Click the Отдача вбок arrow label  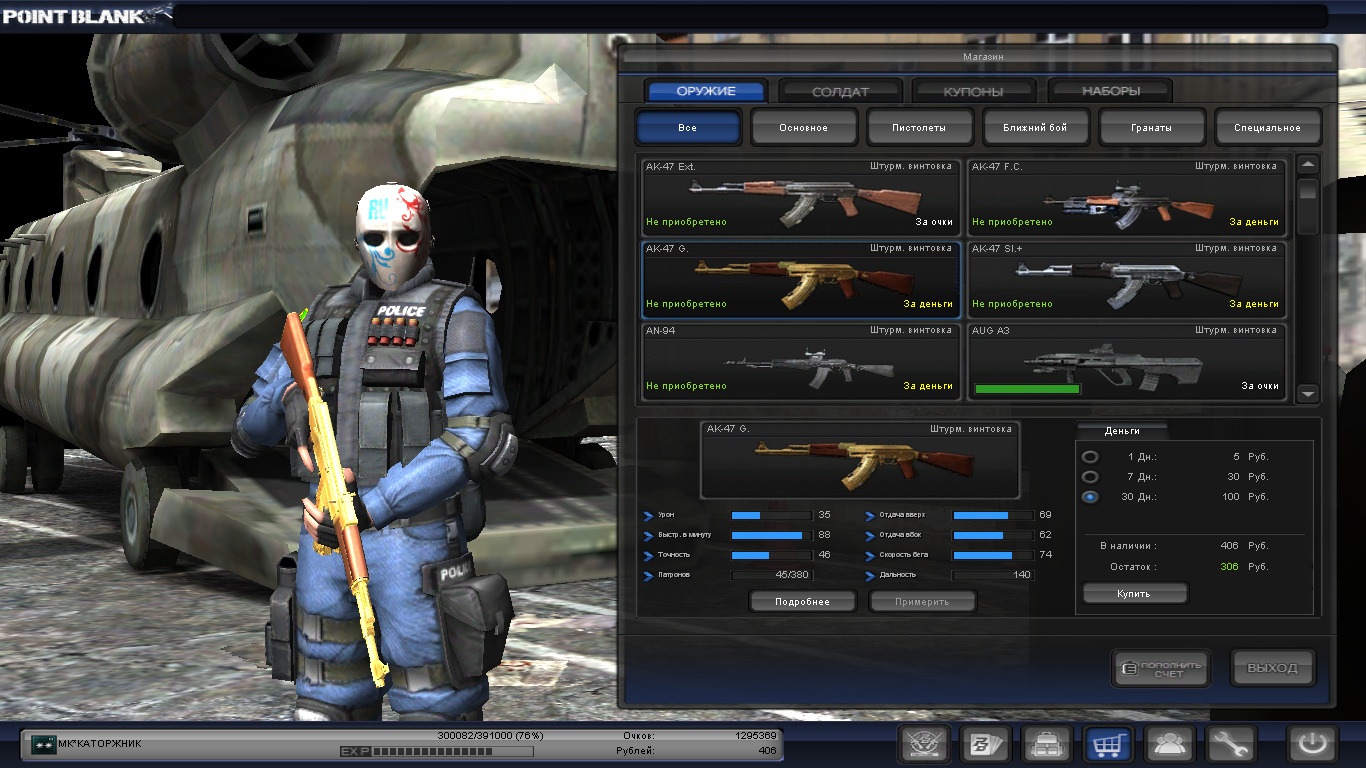pyautogui.click(x=893, y=535)
